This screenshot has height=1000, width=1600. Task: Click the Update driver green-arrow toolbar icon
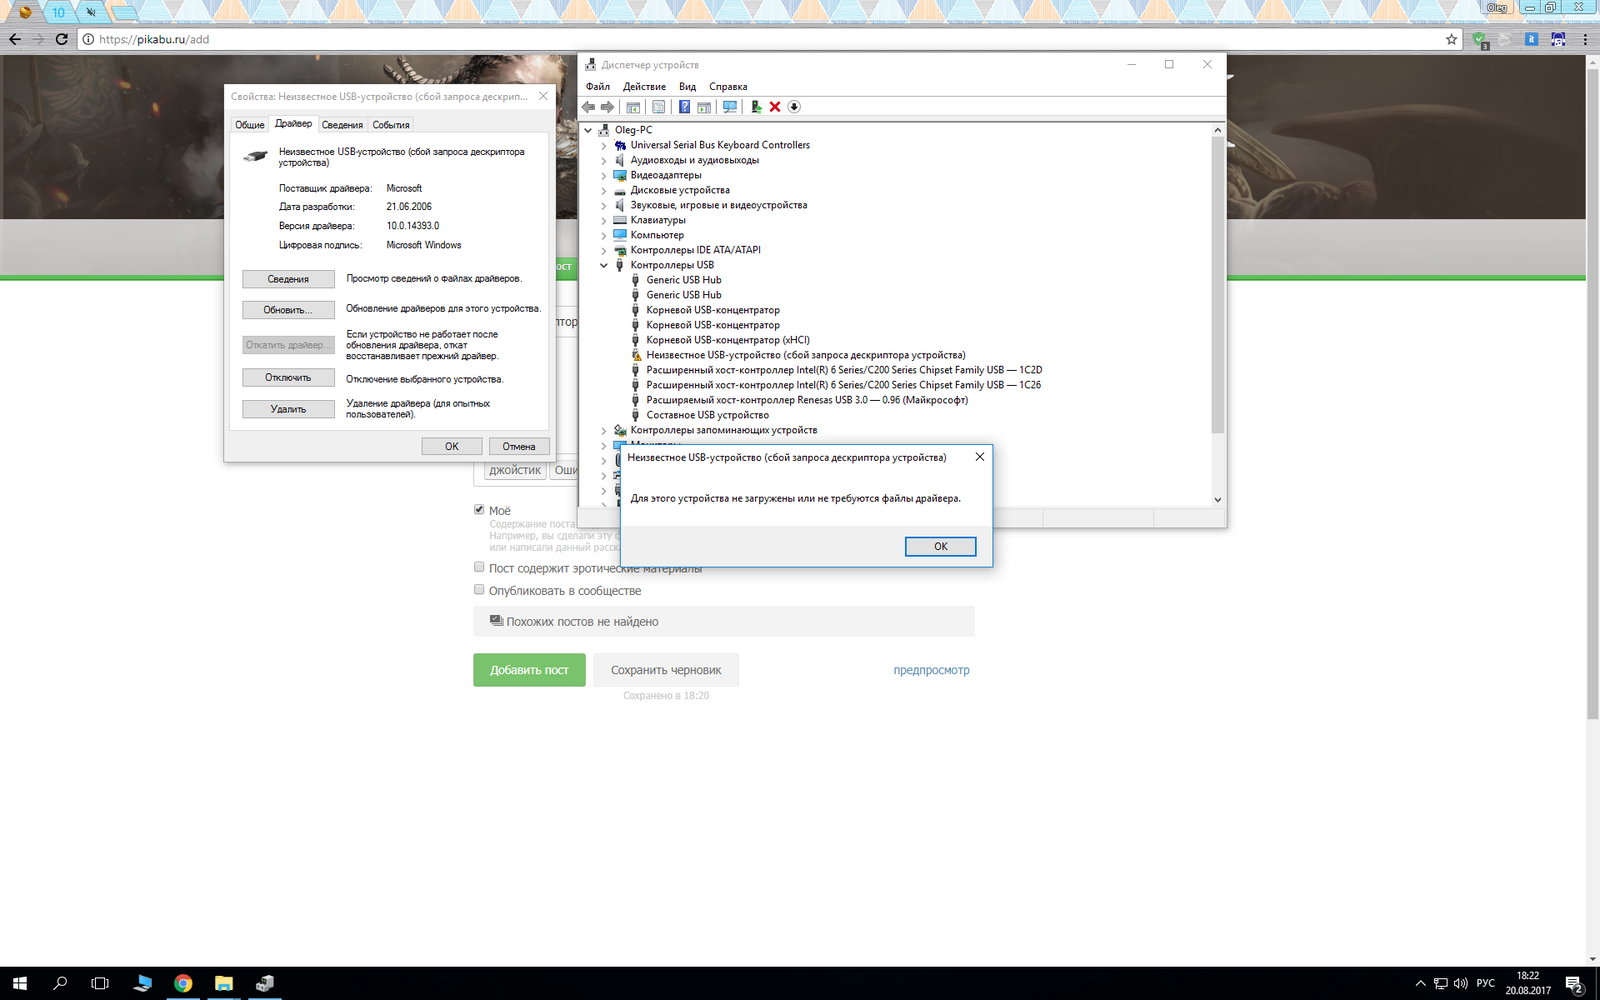756,107
